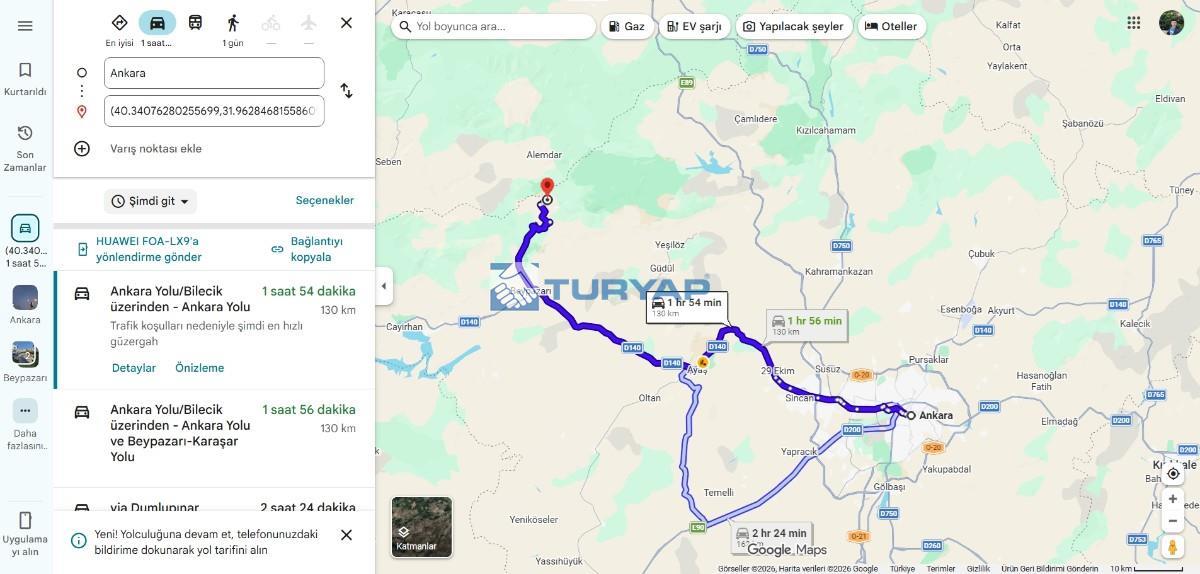Toggle the Katmanlar satellite layer view

click(421, 527)
